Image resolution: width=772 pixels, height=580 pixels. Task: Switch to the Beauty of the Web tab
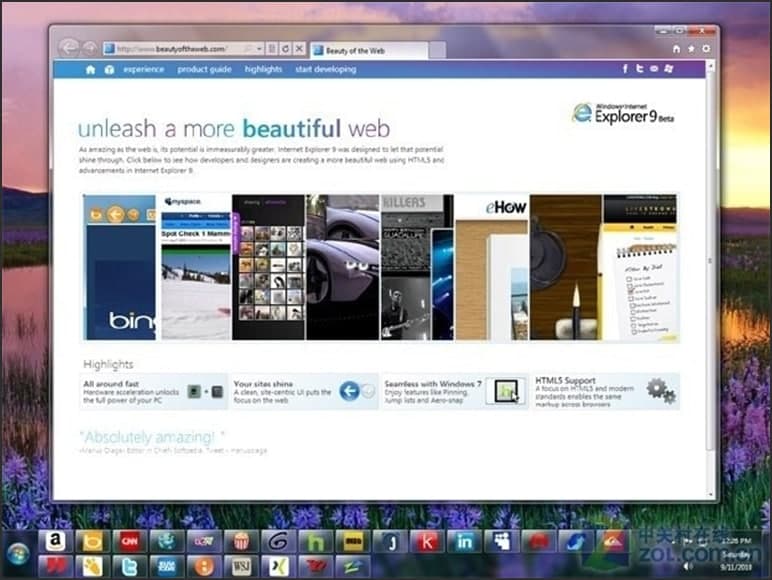(365, 49)
